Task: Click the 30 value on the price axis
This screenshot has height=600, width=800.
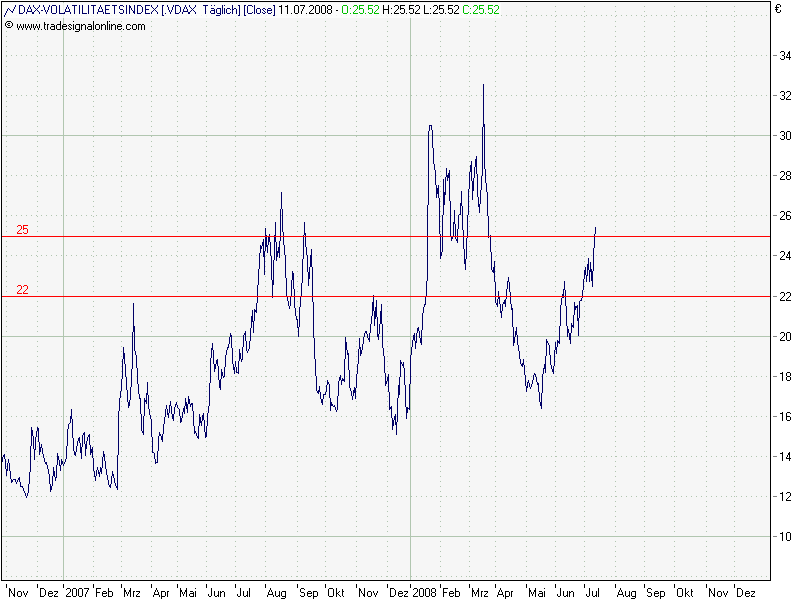Action: pyautogui.click(x=785, y=136)
